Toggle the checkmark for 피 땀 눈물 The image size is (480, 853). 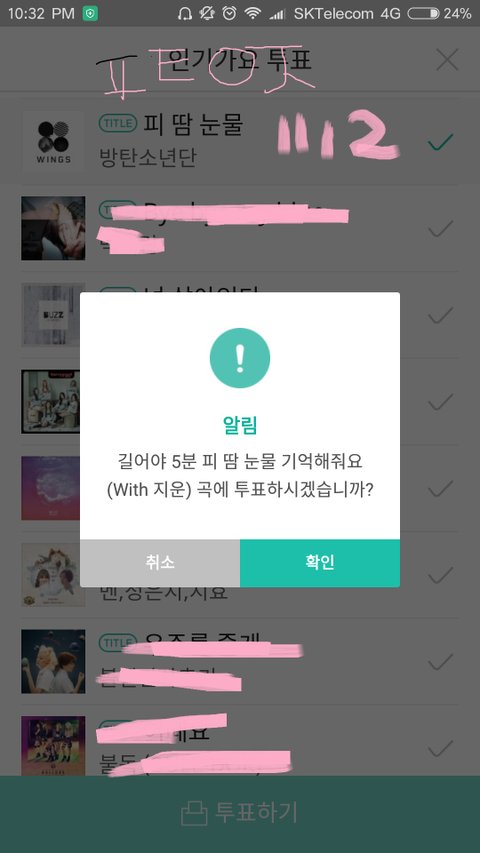pyautogui.click(x=440, y=141)
